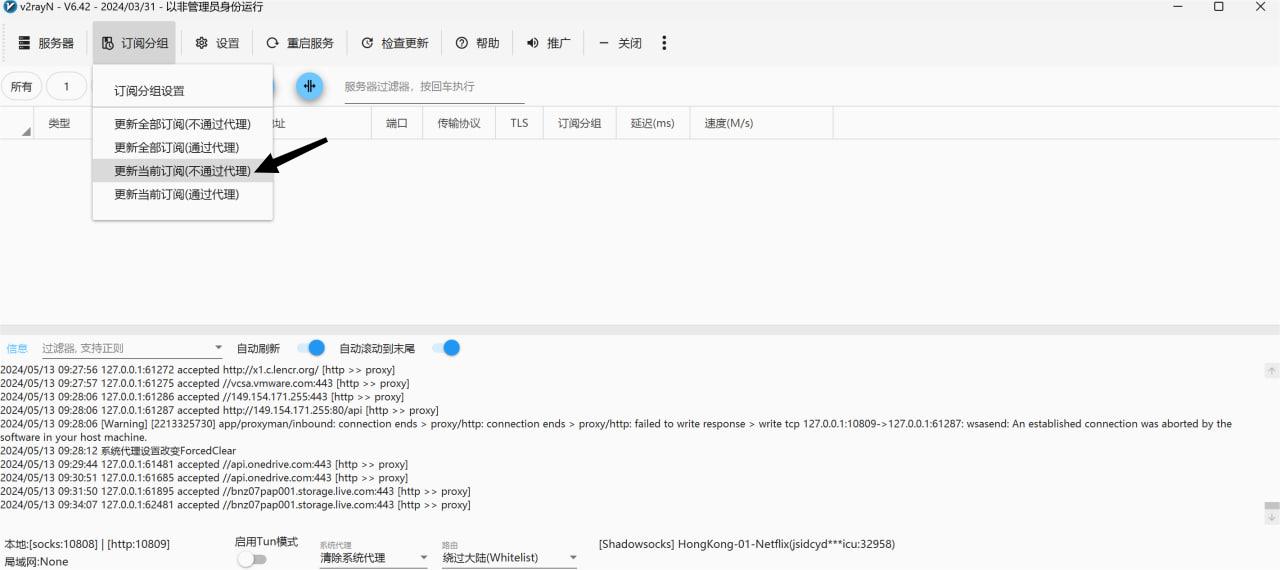The height and width of the screenshot is (570, 1280).
Task: Open the 设置 (Settings) gear menu
Action: 201,43
